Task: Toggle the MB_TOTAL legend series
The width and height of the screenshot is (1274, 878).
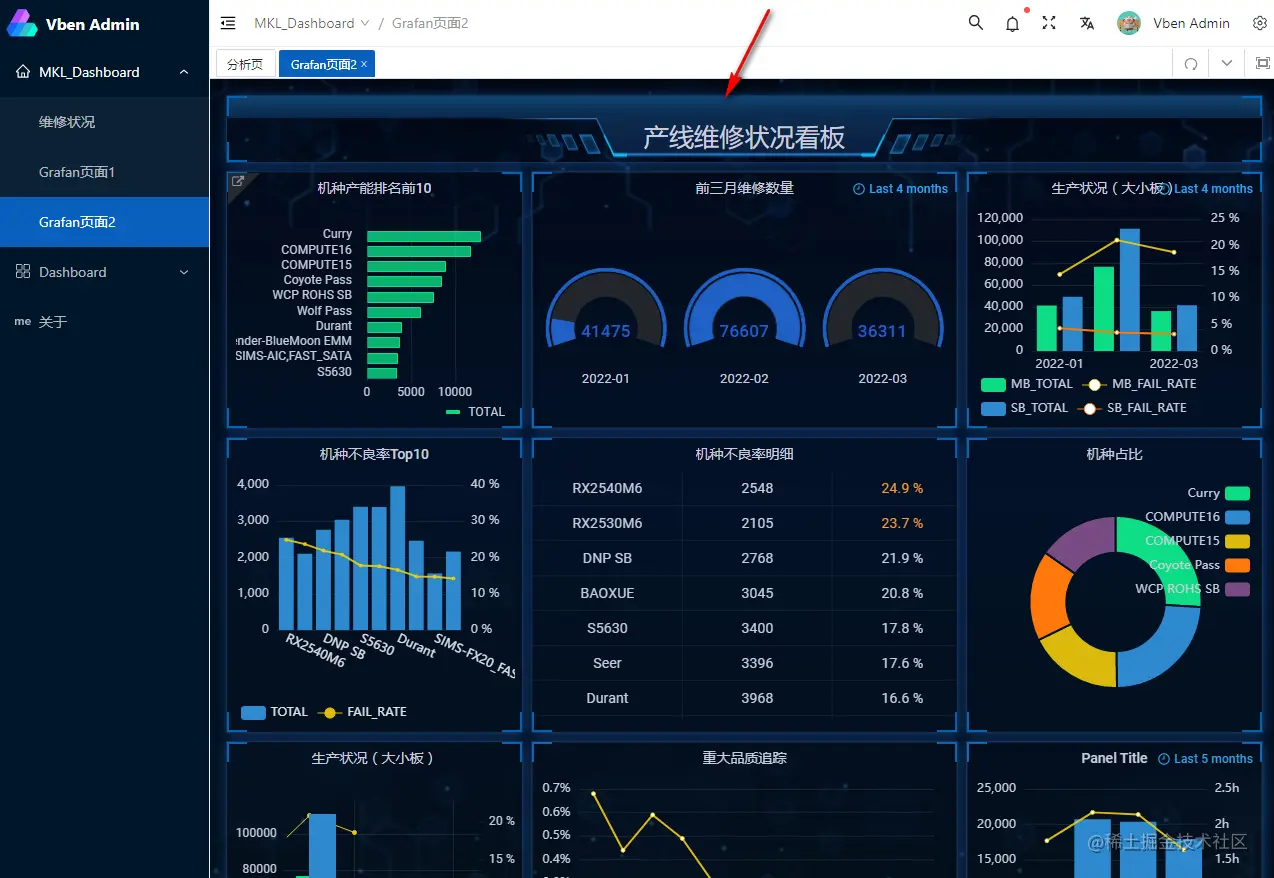Action: coord(1026,384)
